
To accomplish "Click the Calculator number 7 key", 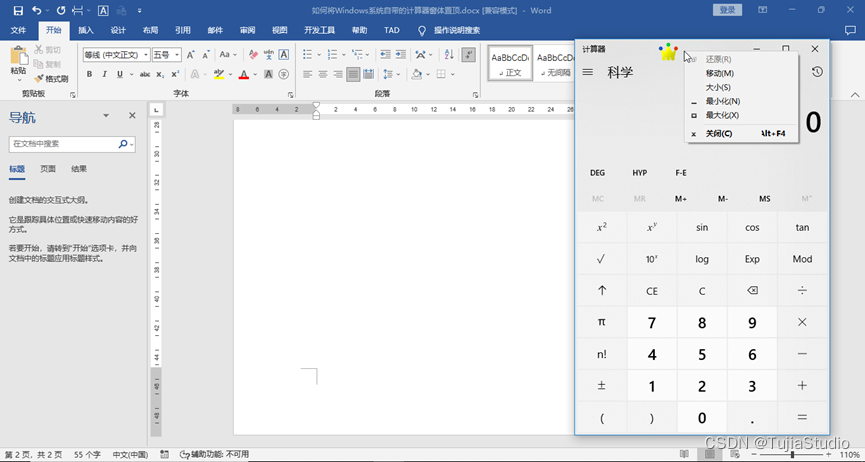I will point(652,323).
